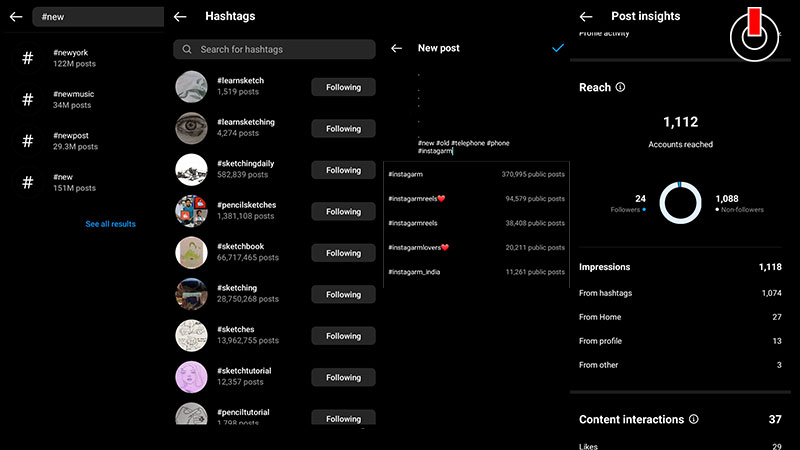Click the 1,112 Accounts reached value
Screen dimensions: 800x450
(x=681, y=122)
